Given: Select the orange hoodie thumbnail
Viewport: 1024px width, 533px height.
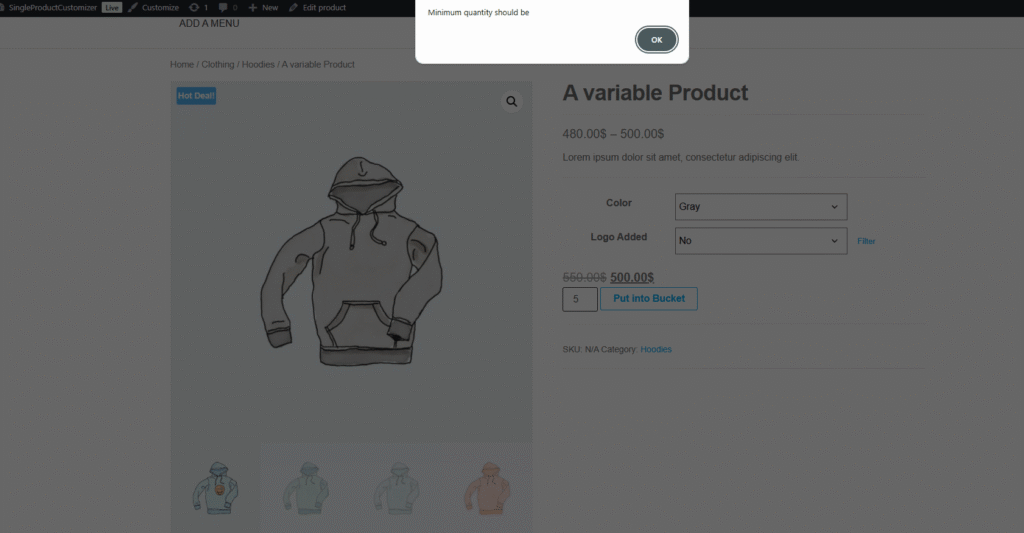Looking at the screenshot, I should [487, 487].
